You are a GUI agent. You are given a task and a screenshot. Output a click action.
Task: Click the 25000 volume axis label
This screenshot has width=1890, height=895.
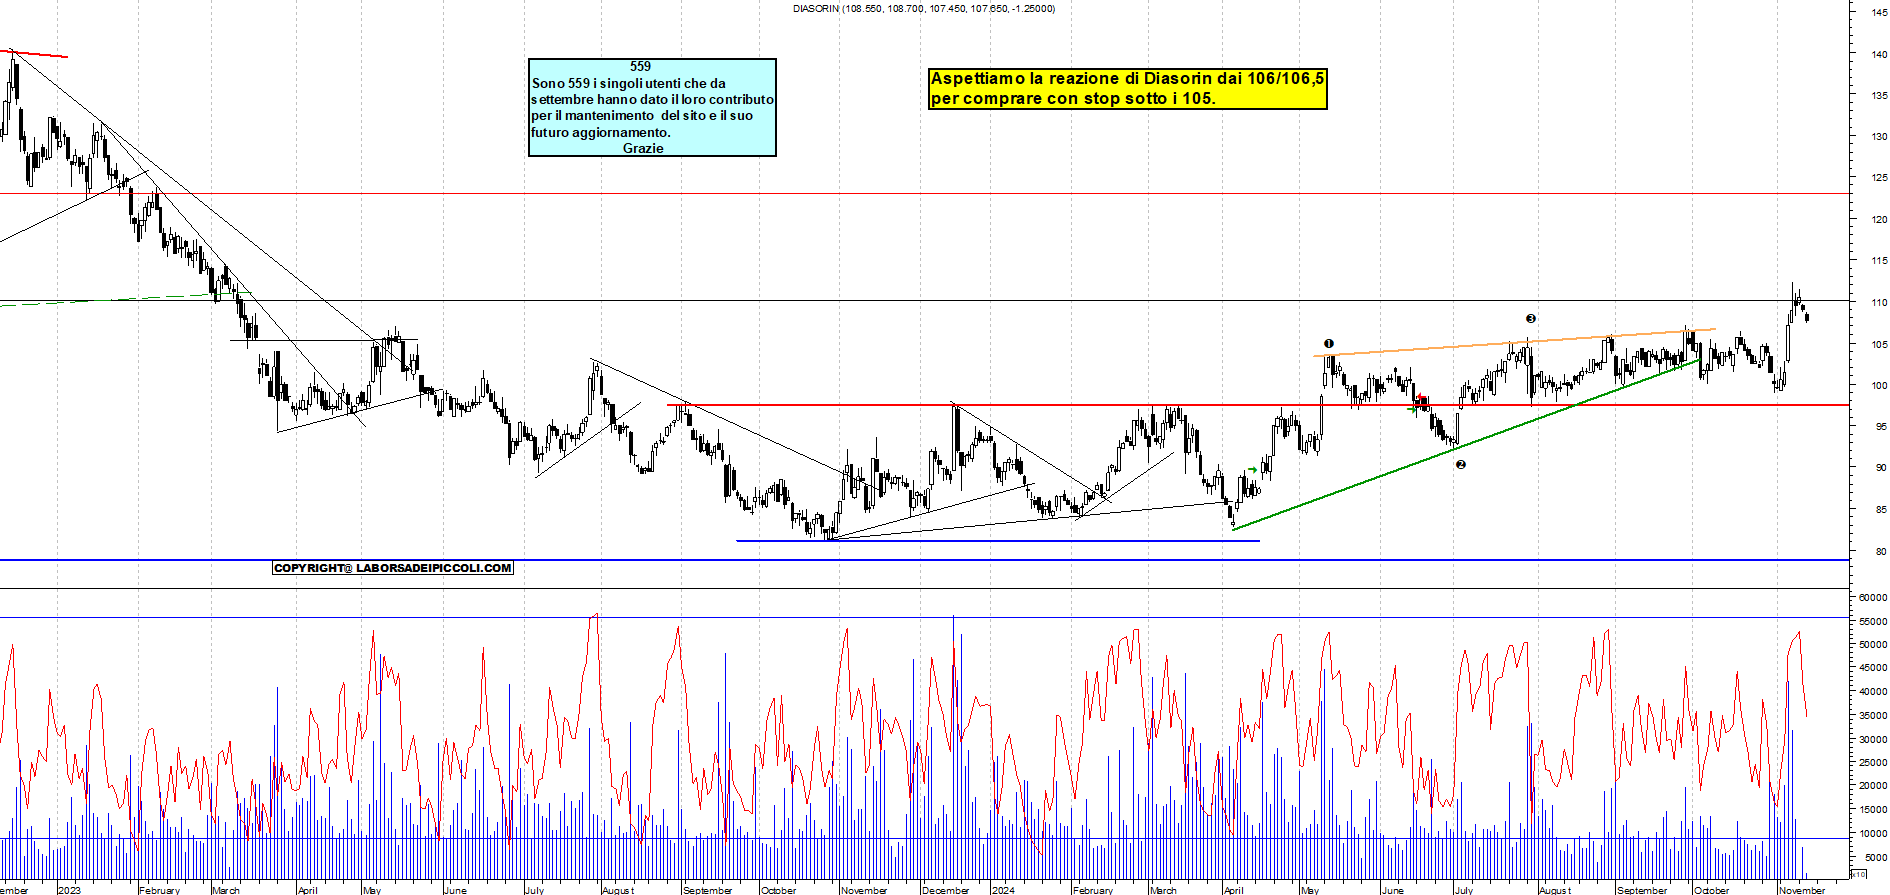(x=1873, y=763)
